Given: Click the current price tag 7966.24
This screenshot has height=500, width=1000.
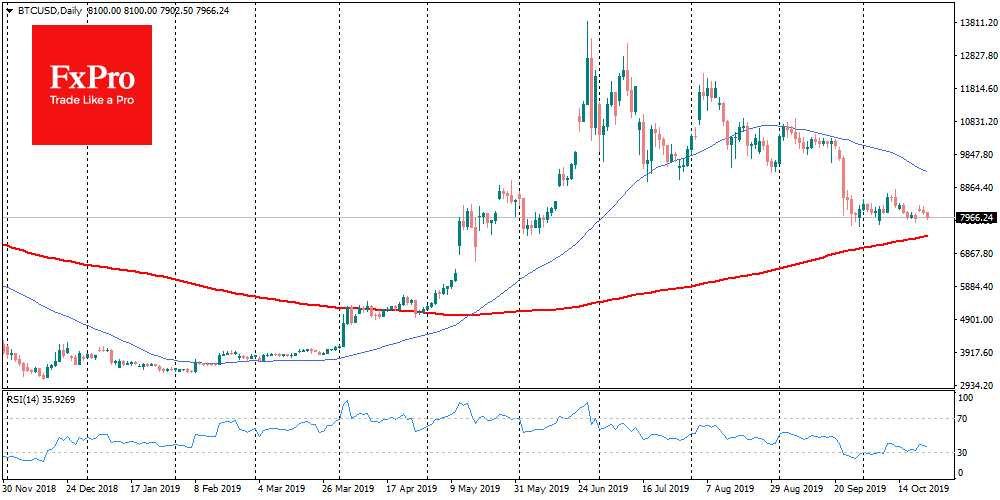Looking at the screenshot, I should click(975, 218).
